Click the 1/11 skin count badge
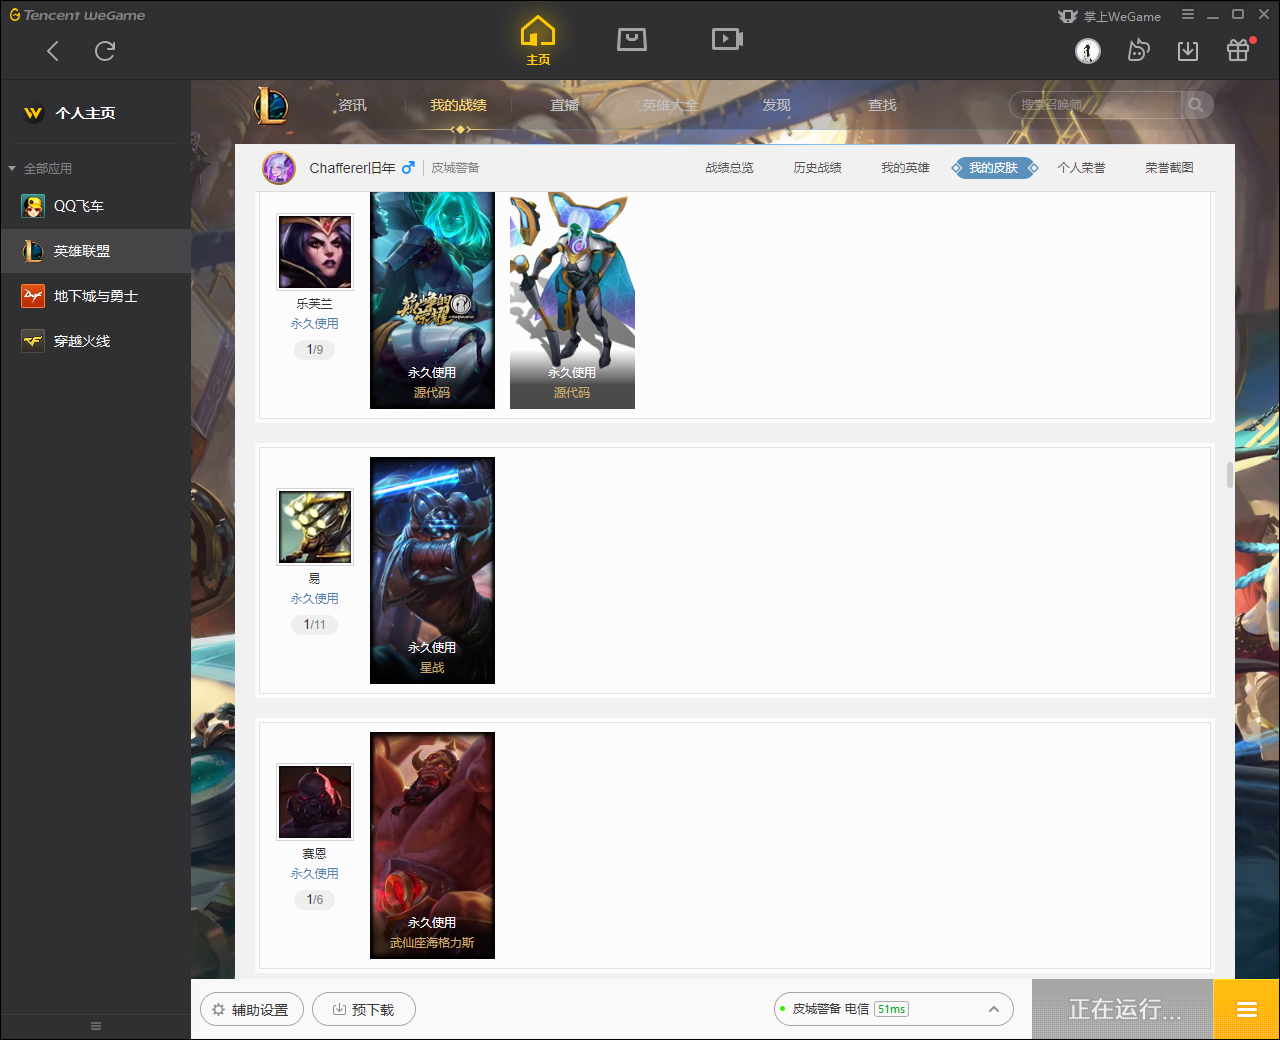 tap(315, 625)
